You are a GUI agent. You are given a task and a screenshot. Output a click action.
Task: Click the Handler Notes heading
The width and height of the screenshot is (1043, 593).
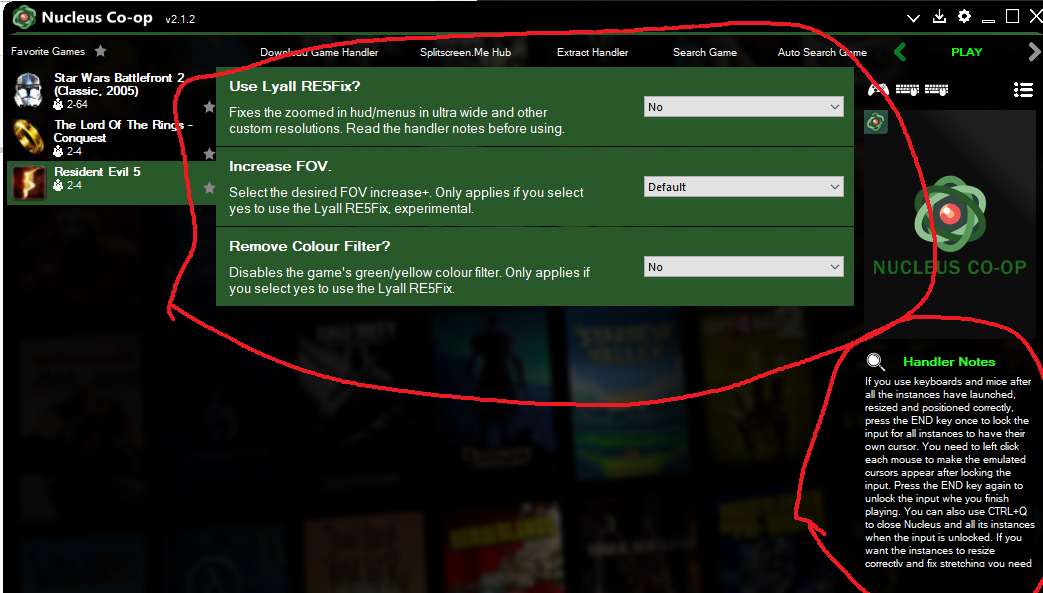(949, 361)
